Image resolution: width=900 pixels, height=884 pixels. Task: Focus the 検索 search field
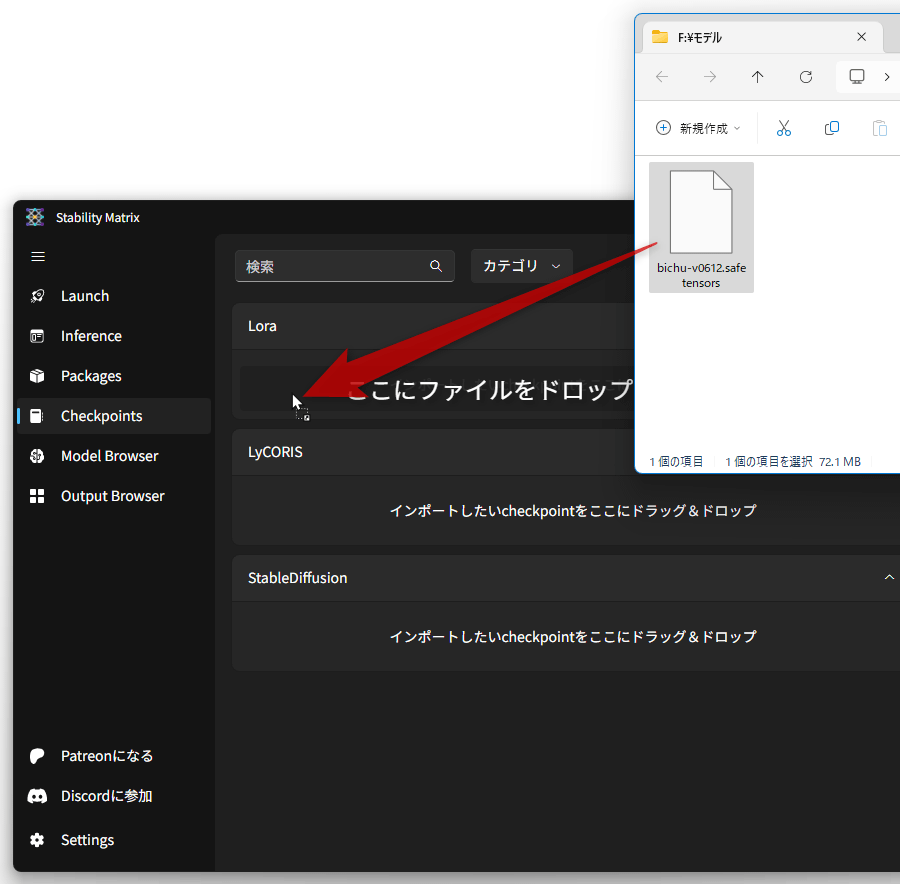point(344,266)
